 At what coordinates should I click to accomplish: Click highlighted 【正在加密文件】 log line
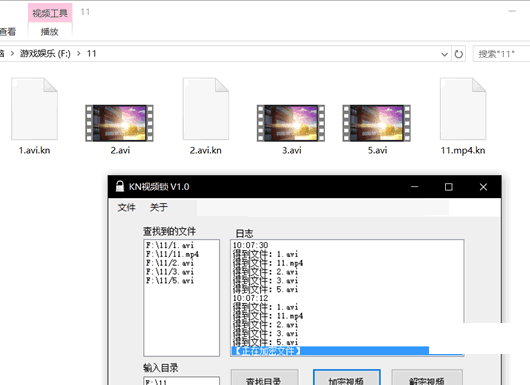(x=330, y=351)
